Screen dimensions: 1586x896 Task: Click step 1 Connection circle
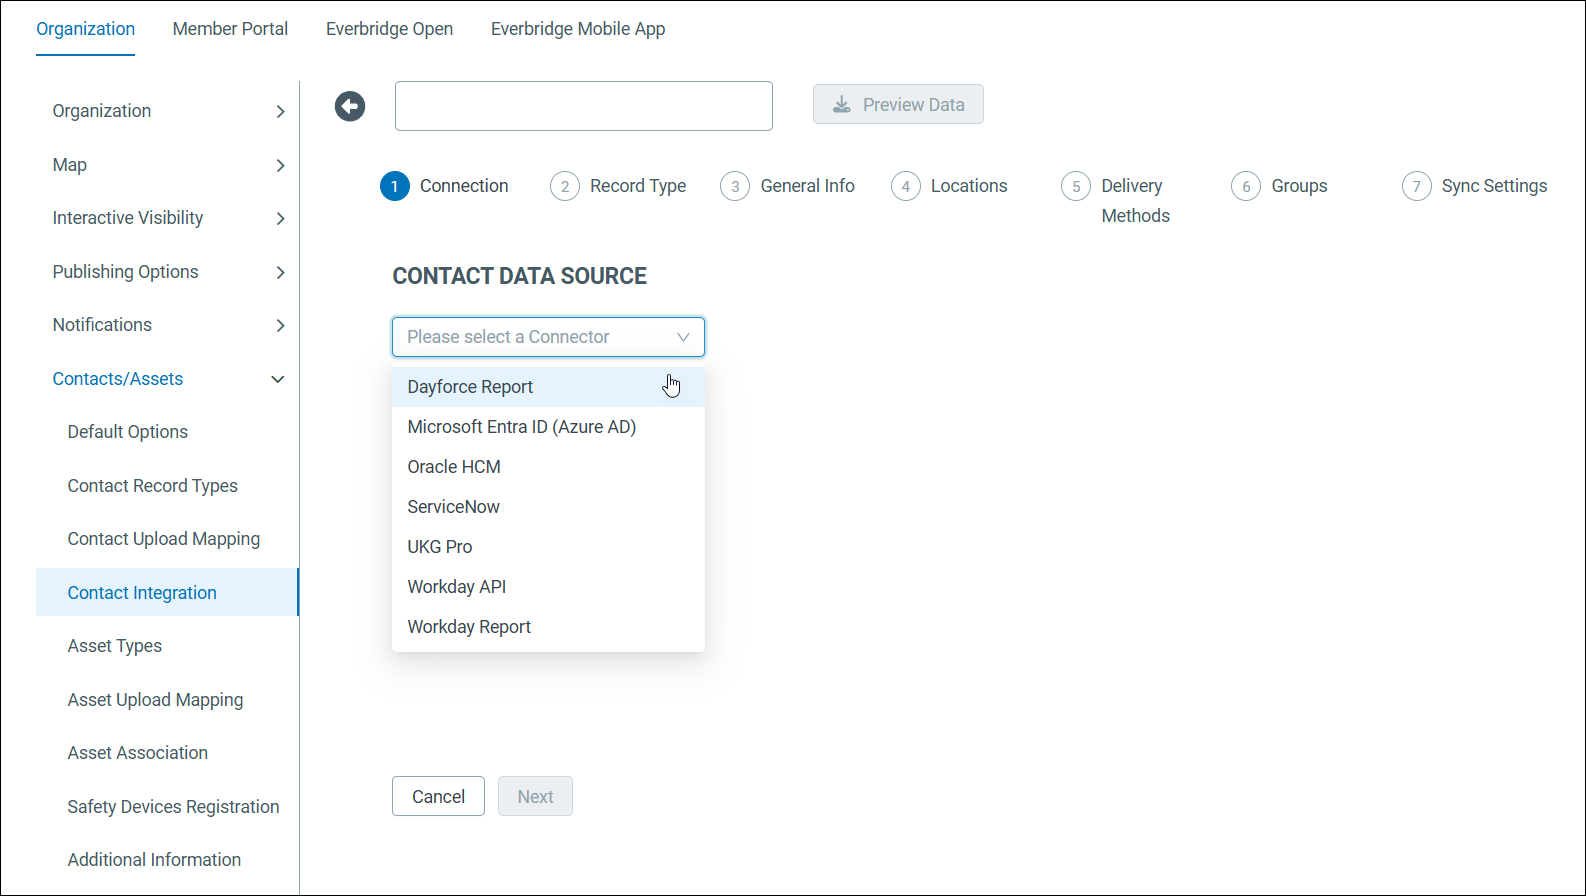pyautogui.click(x=395, y=186)
